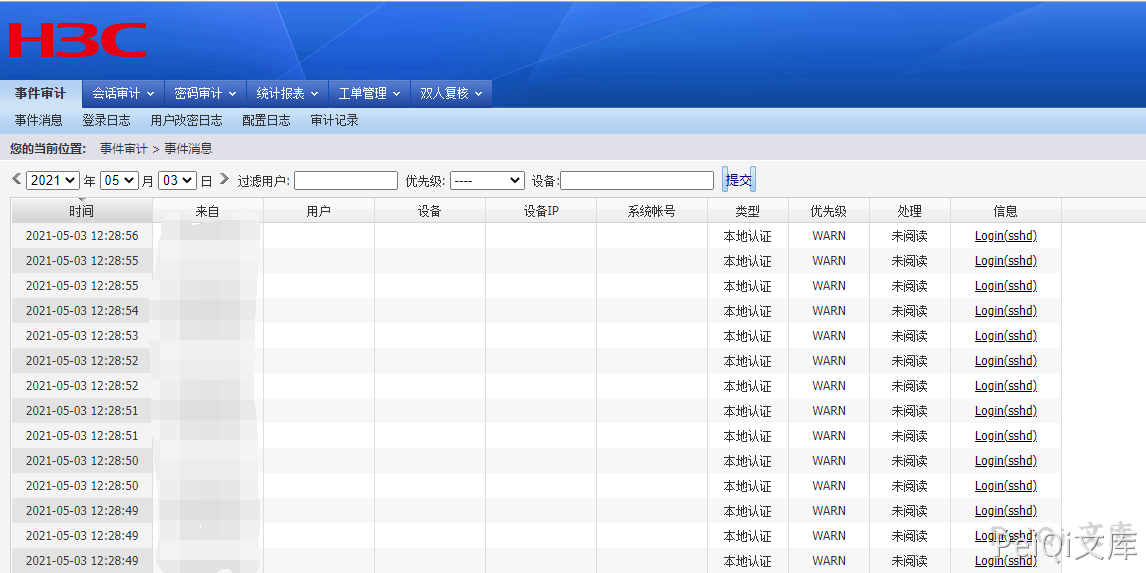
Task: Open the year 2021 dropdown
Action: pos(53,181)
